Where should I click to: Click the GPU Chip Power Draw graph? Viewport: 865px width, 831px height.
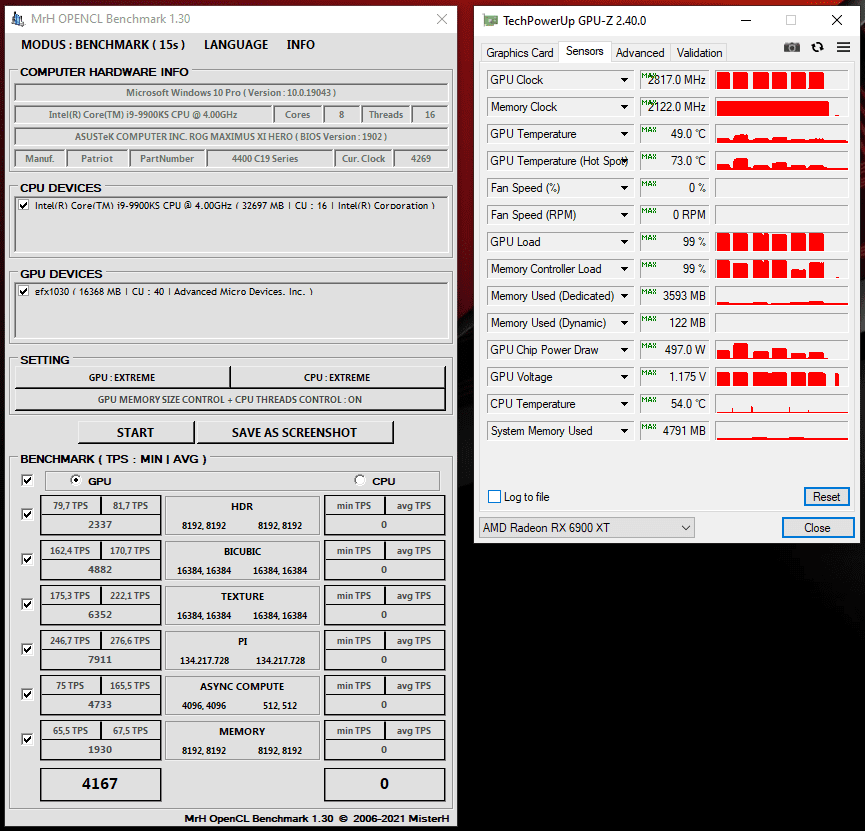[x=782, y=350]
